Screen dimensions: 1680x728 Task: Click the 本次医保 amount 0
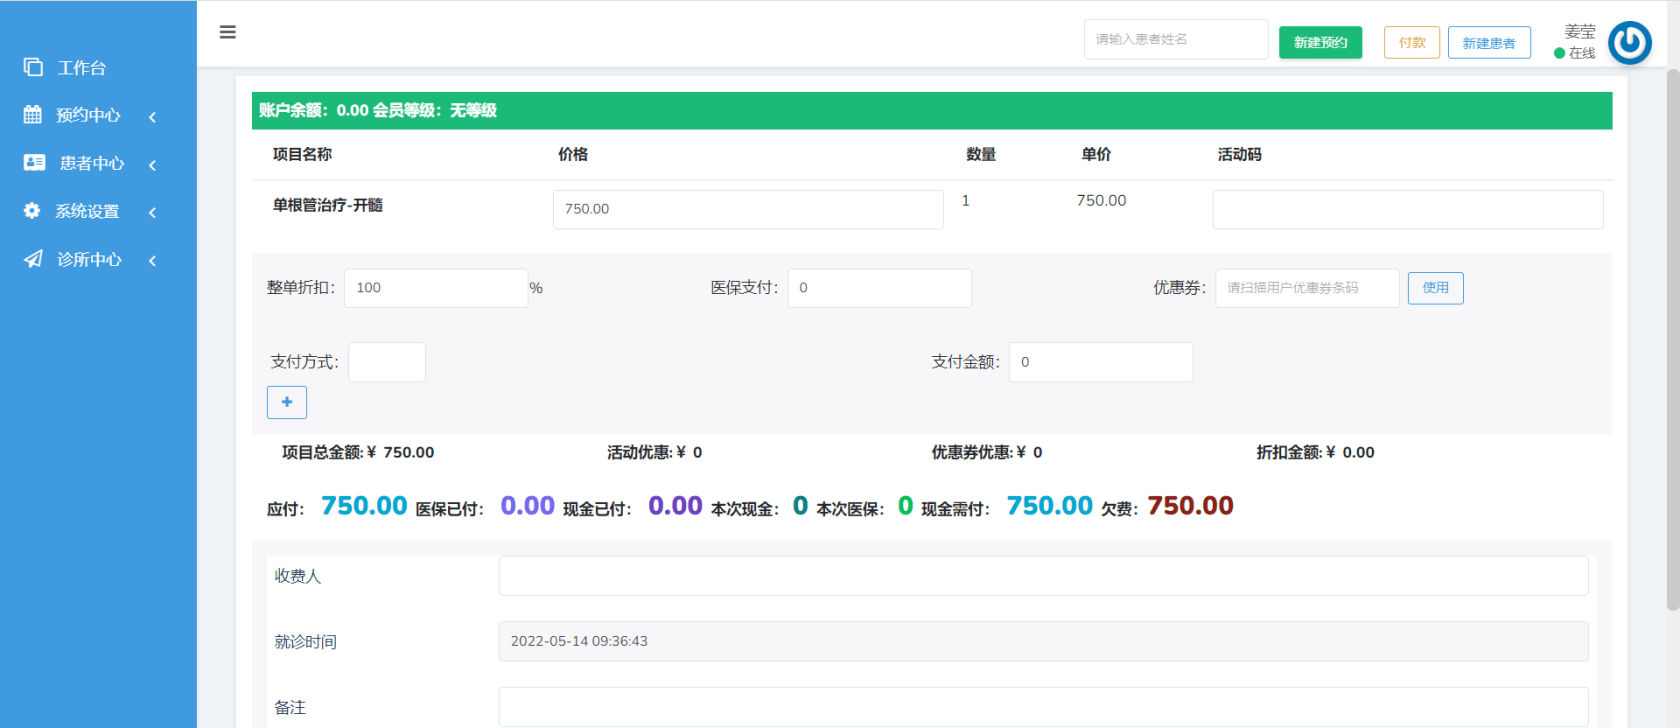pyautogui.click(x=905, y=506)
